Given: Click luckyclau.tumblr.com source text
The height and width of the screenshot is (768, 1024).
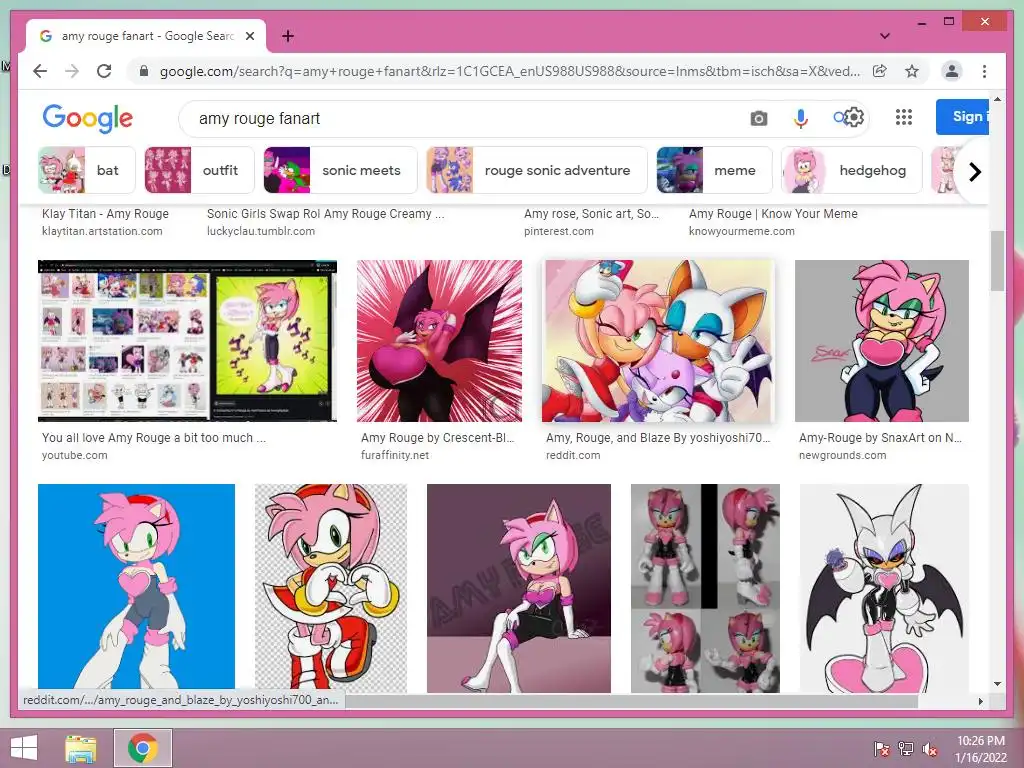Looking at the screenshot, I should coord(261,231).
